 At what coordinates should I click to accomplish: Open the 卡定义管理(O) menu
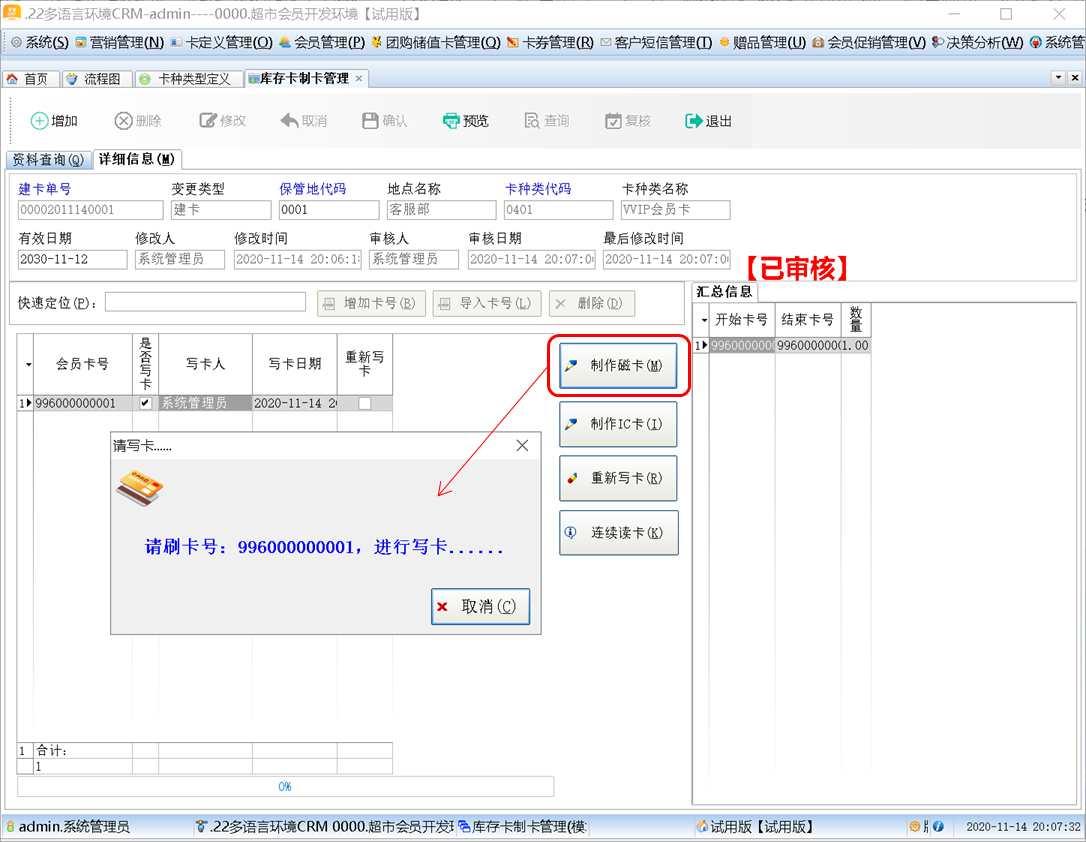pyautogui.click(x=222, y=42)
